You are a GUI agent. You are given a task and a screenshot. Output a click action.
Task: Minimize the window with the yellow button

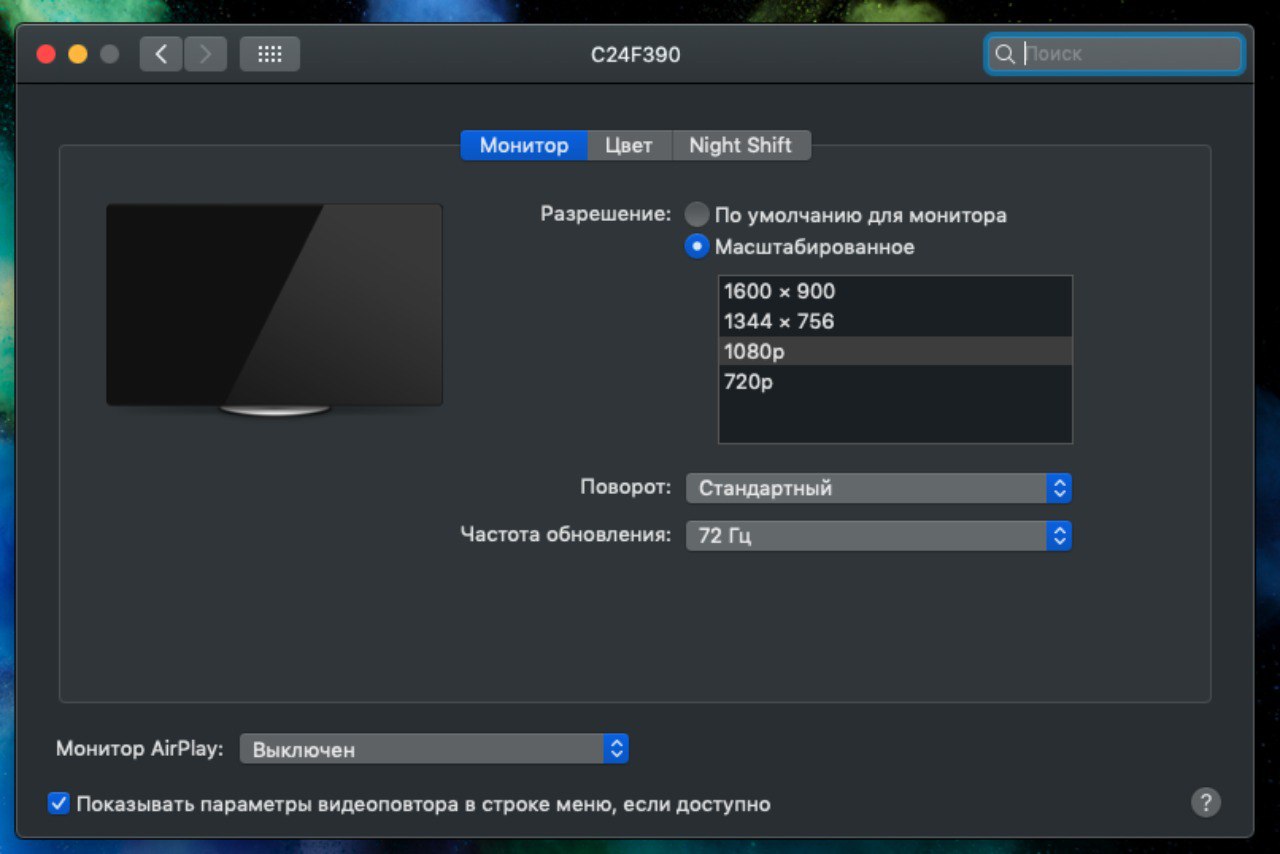(78, 54)
